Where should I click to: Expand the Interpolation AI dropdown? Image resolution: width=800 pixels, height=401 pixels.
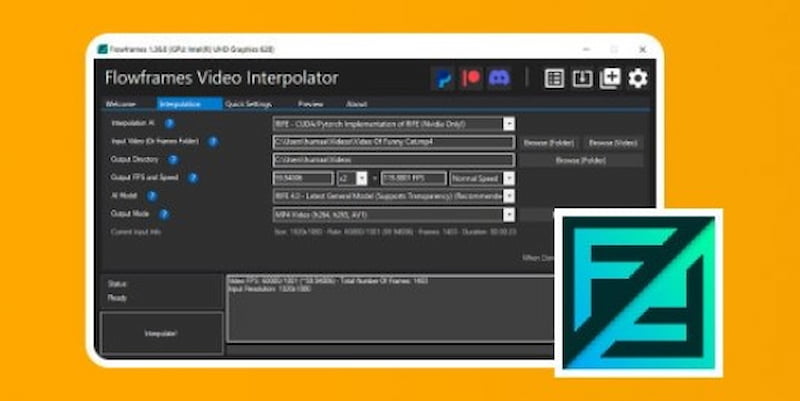tap(509, 124)
